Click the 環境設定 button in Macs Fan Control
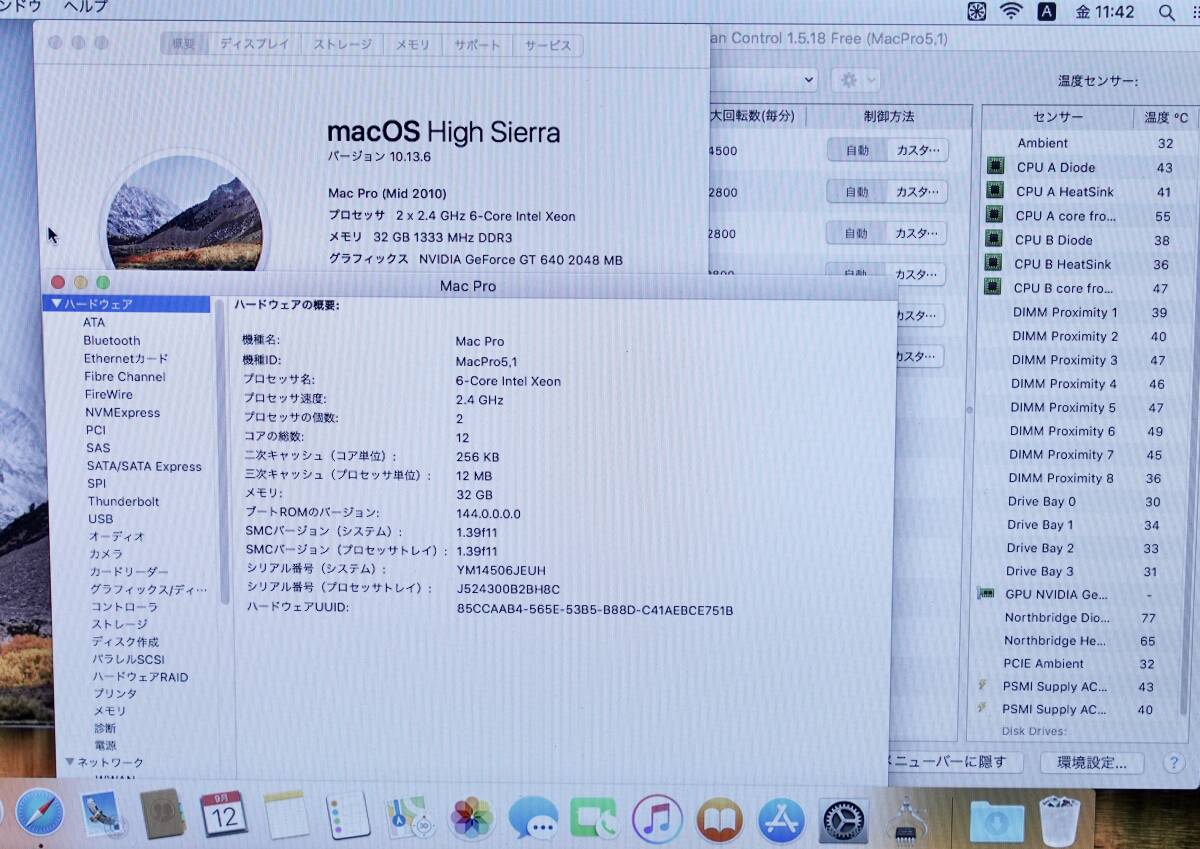The image size is (1200, 849). pos(1091,762)
